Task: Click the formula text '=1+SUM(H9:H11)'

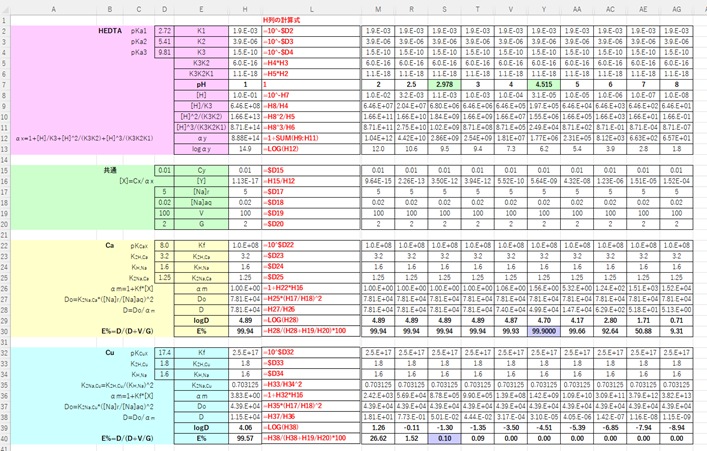Action: pyautogui.click(x=290, y=138)
